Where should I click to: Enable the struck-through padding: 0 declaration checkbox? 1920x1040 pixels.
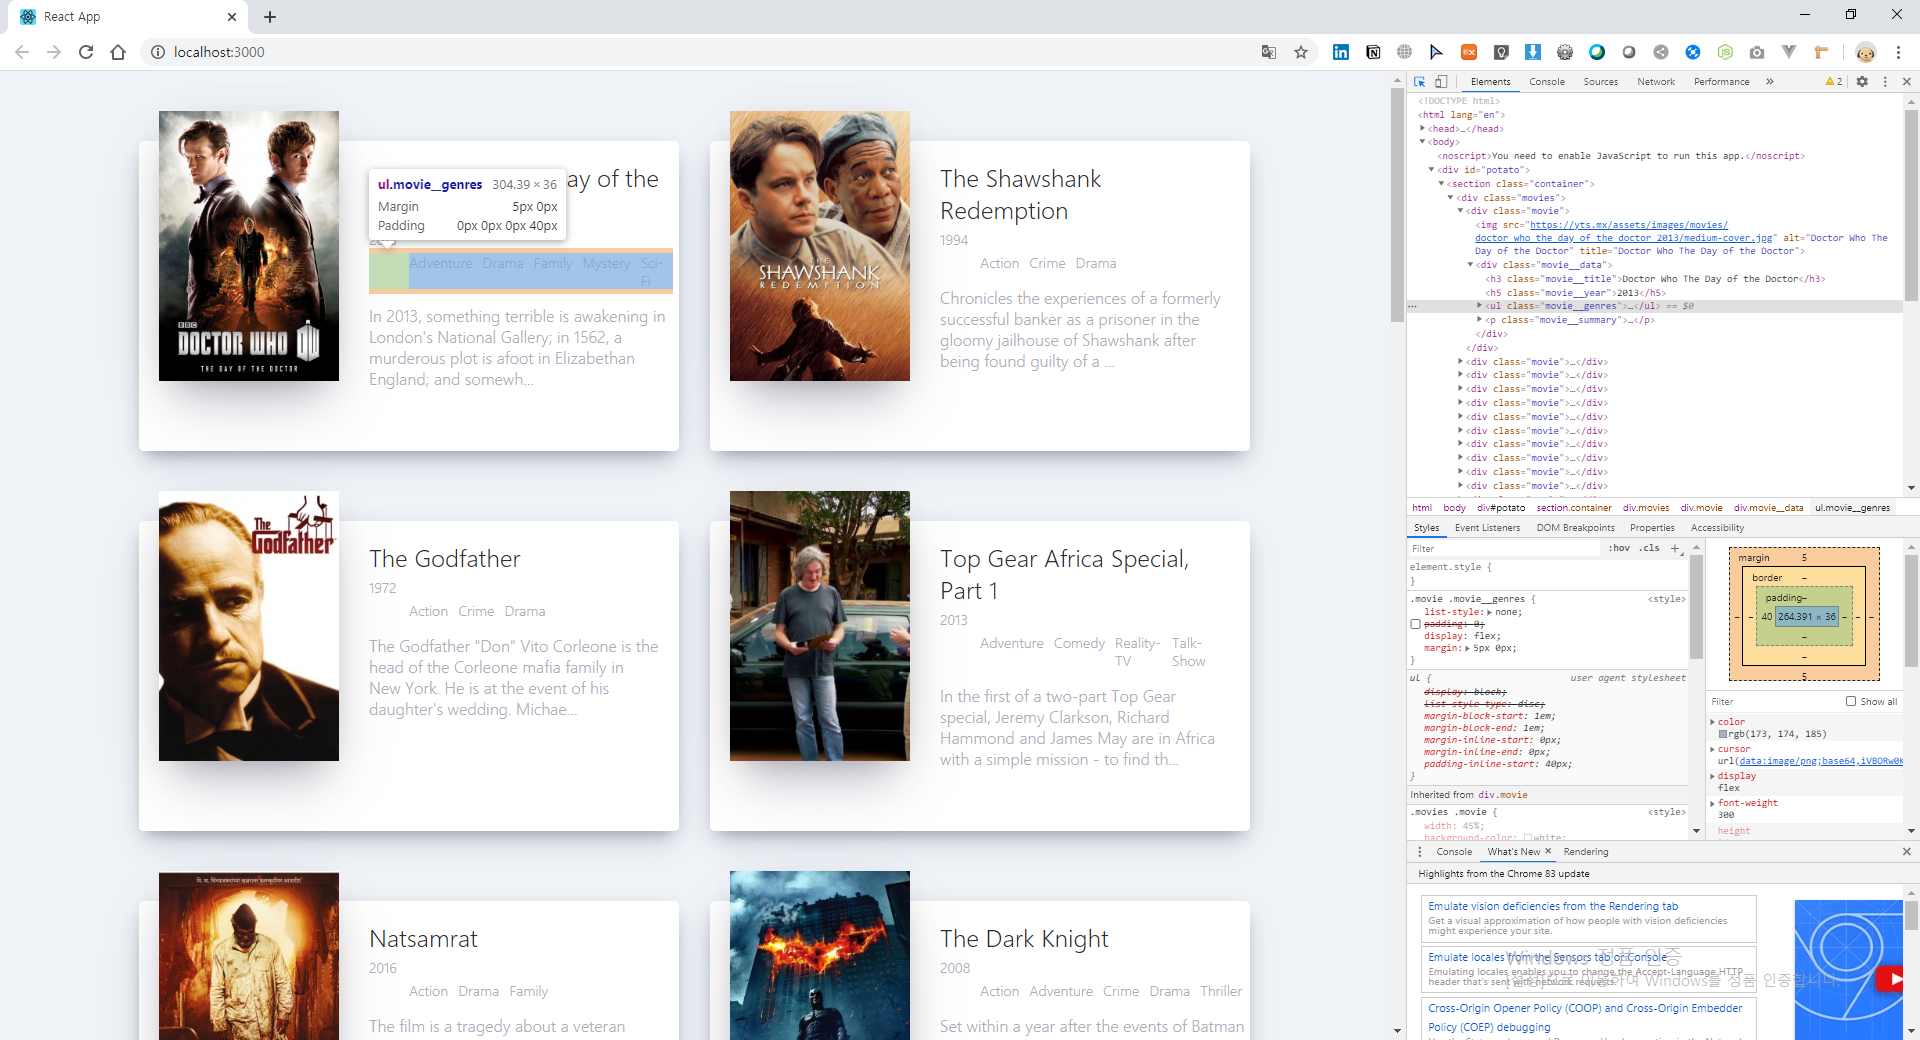(1416, 624)
